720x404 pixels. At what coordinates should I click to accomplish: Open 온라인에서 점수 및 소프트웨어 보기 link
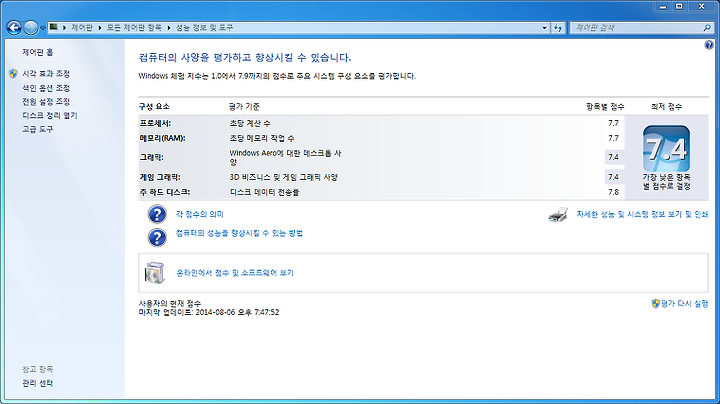[x=235, y=273]
